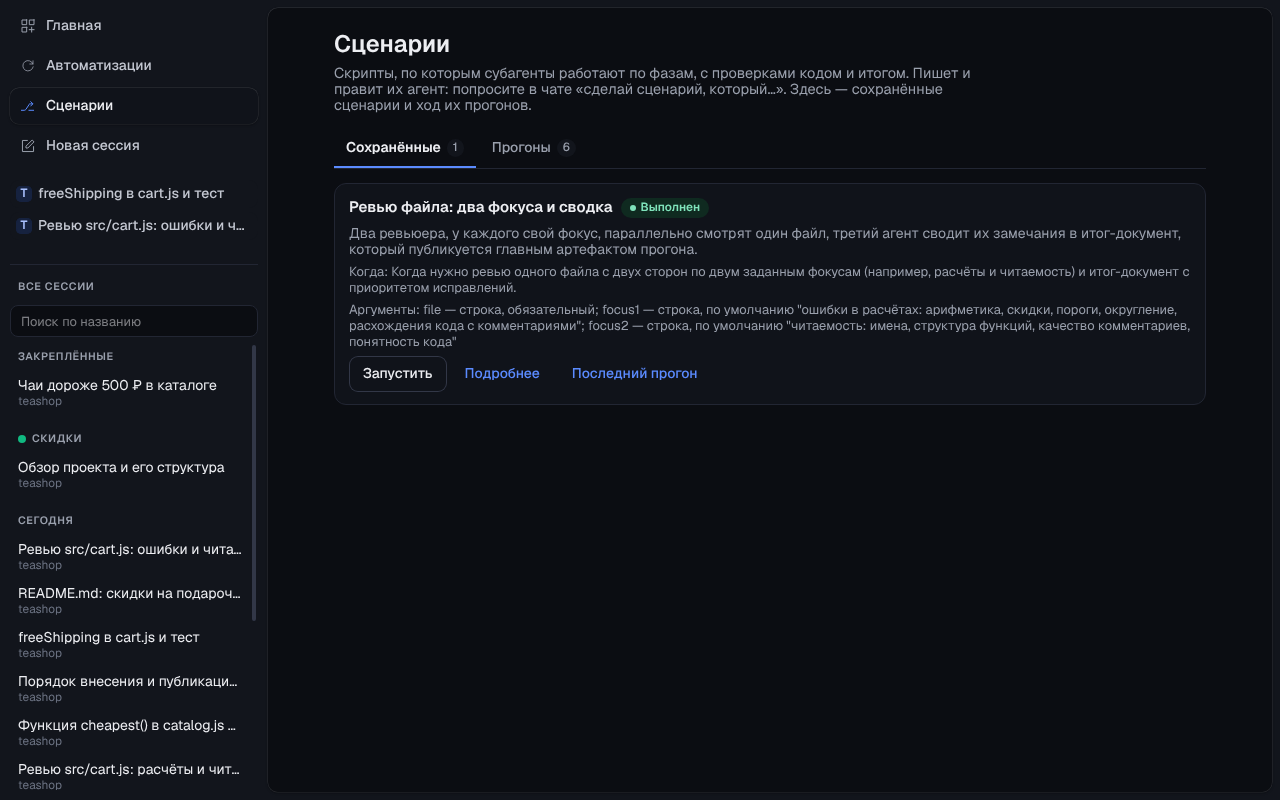Image resolution: width=1280 pixels, height=800 pixels.
Task: Switch to the Прогоны tab
Action: 534,147
